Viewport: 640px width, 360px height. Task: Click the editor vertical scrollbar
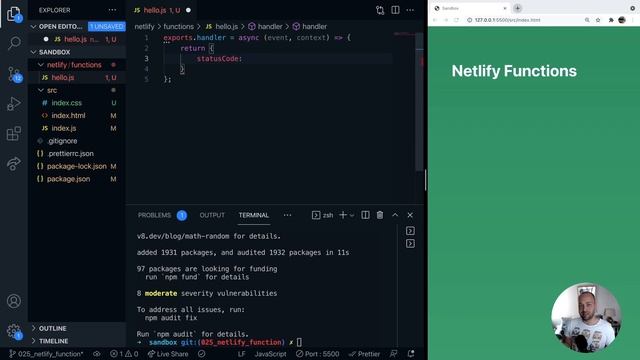click(420, 102)
